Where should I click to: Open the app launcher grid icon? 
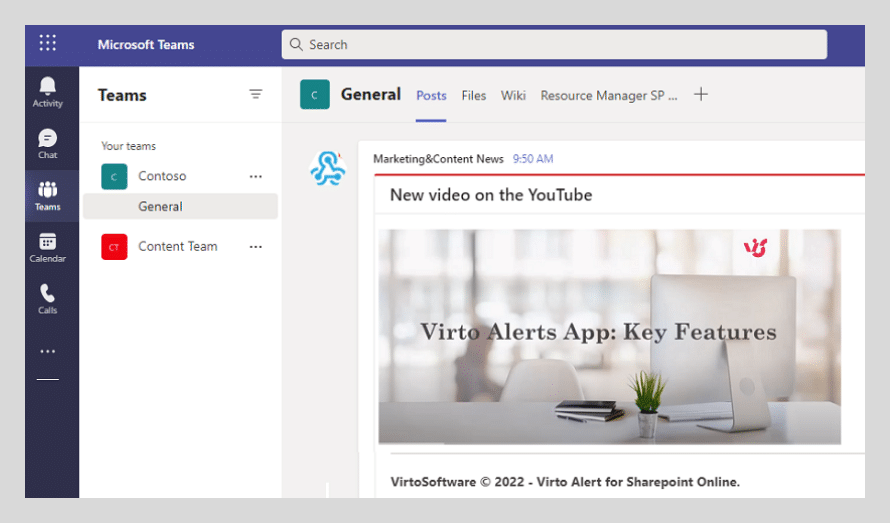[x=48, y=43]
